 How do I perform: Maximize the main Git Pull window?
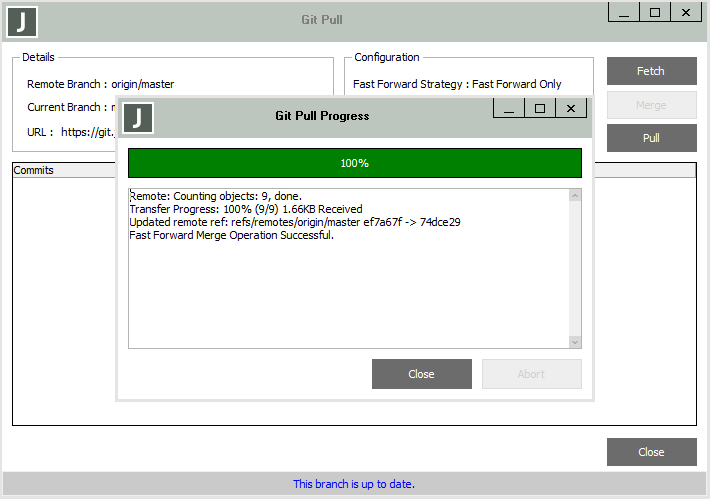[655, 12]
